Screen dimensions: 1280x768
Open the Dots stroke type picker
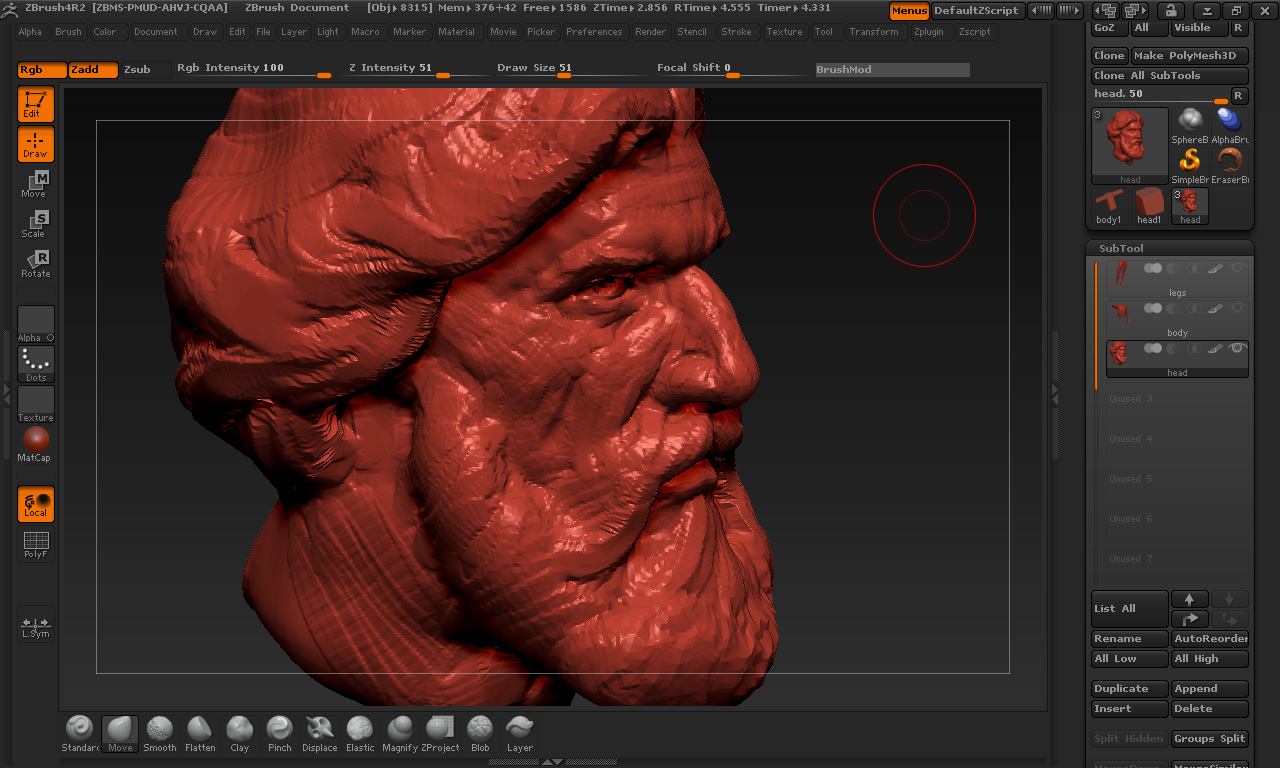36,364
